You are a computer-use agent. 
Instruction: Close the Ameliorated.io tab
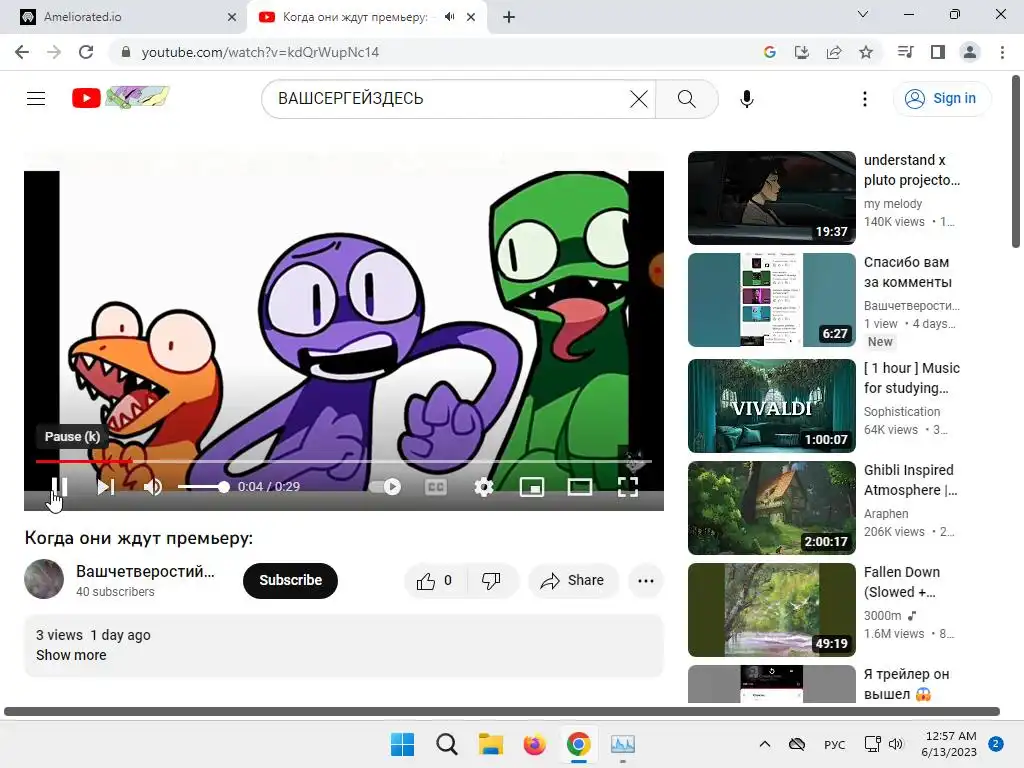[x=232, y=17]
